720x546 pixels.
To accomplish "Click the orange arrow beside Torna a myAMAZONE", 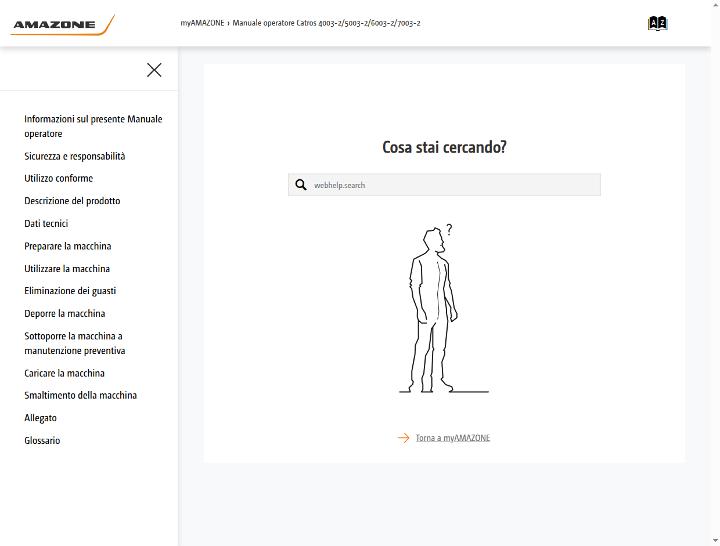I will coord(404,438).
